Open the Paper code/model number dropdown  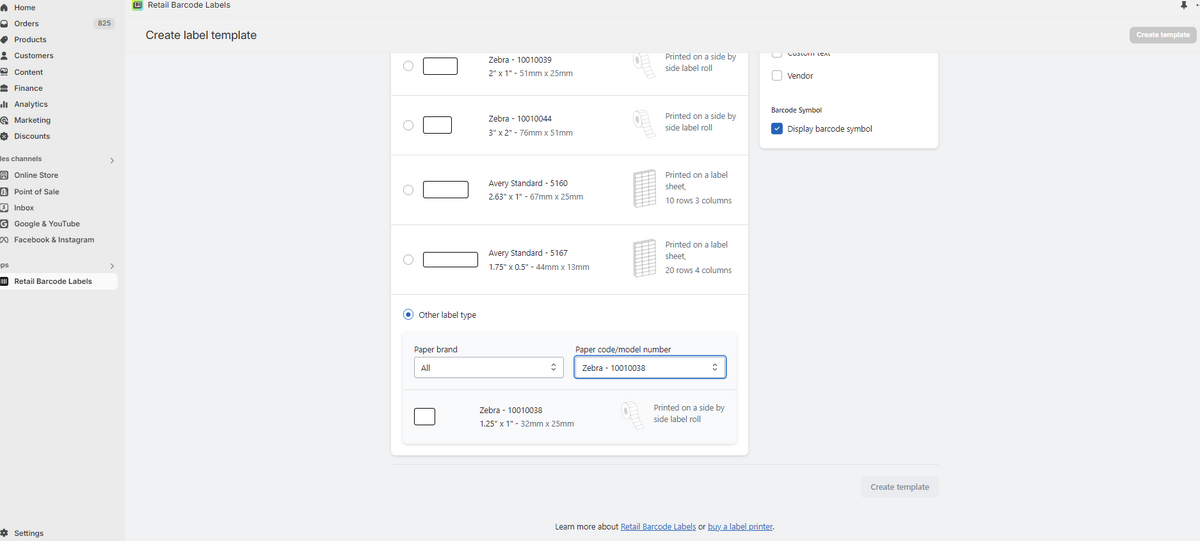point(650,368)
